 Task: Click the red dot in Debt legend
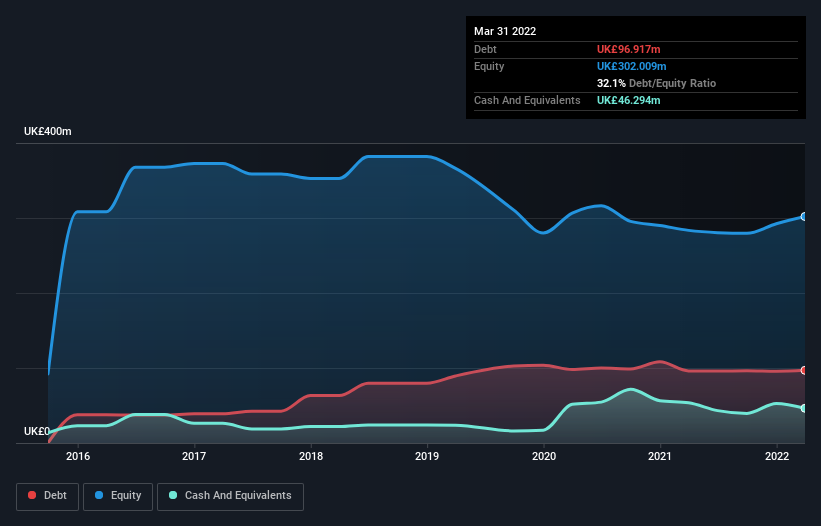pos(32,495)
